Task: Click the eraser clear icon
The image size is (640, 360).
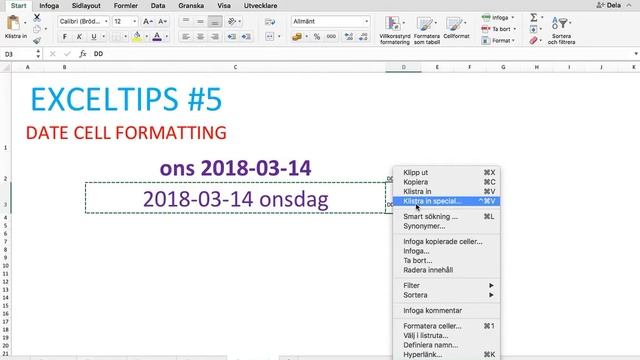Action: (533, 40)
